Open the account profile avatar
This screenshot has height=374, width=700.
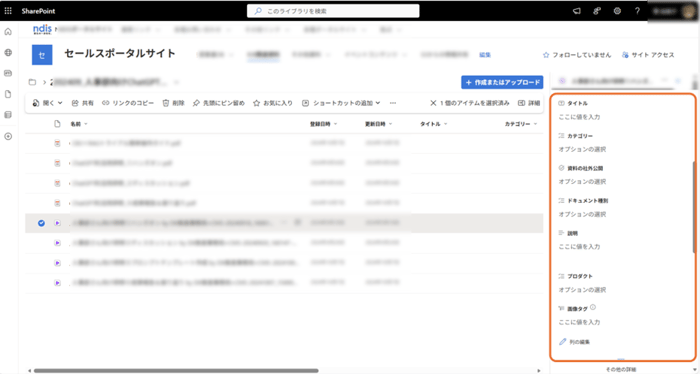pos(688,11)
